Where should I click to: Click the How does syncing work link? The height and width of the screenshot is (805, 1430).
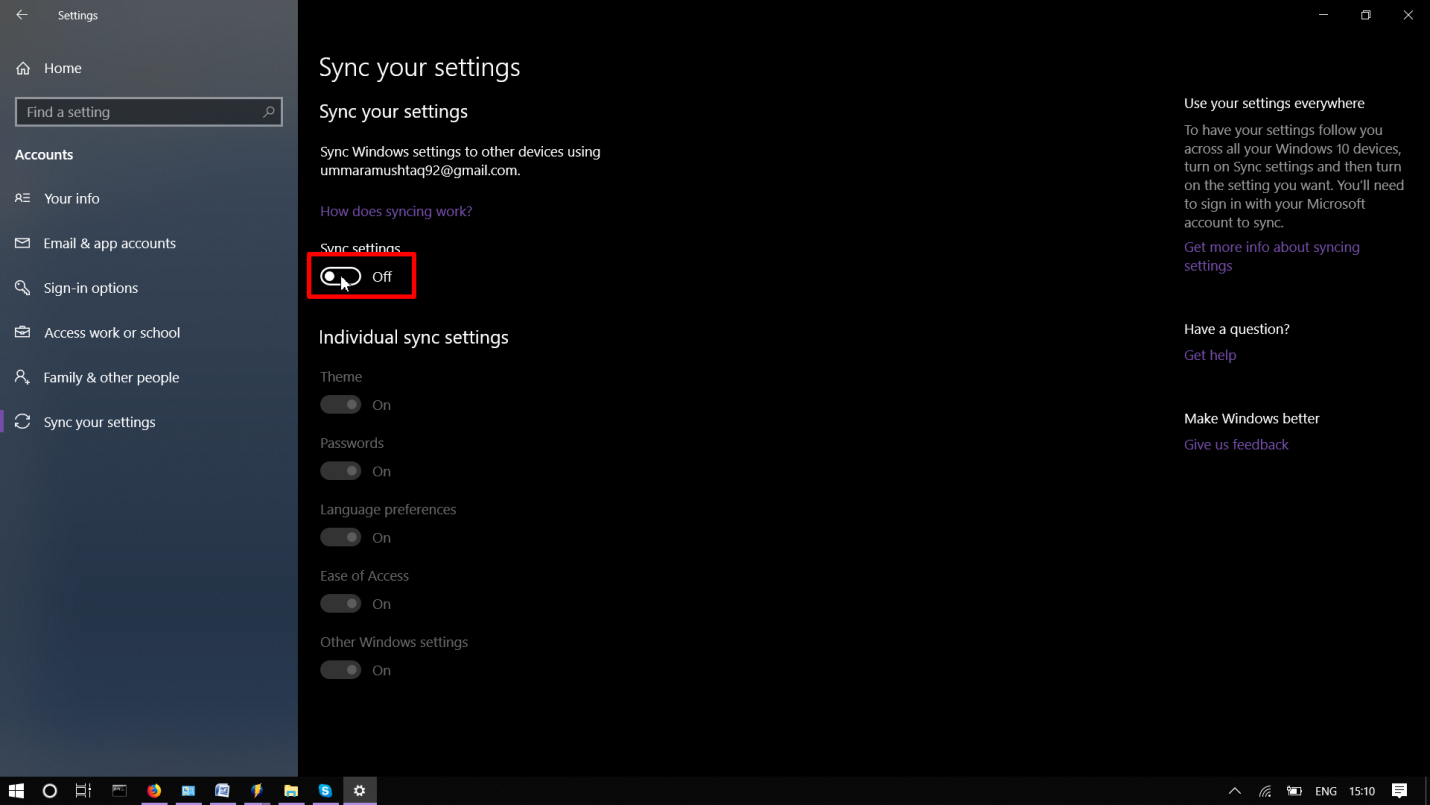click(396, 211)
